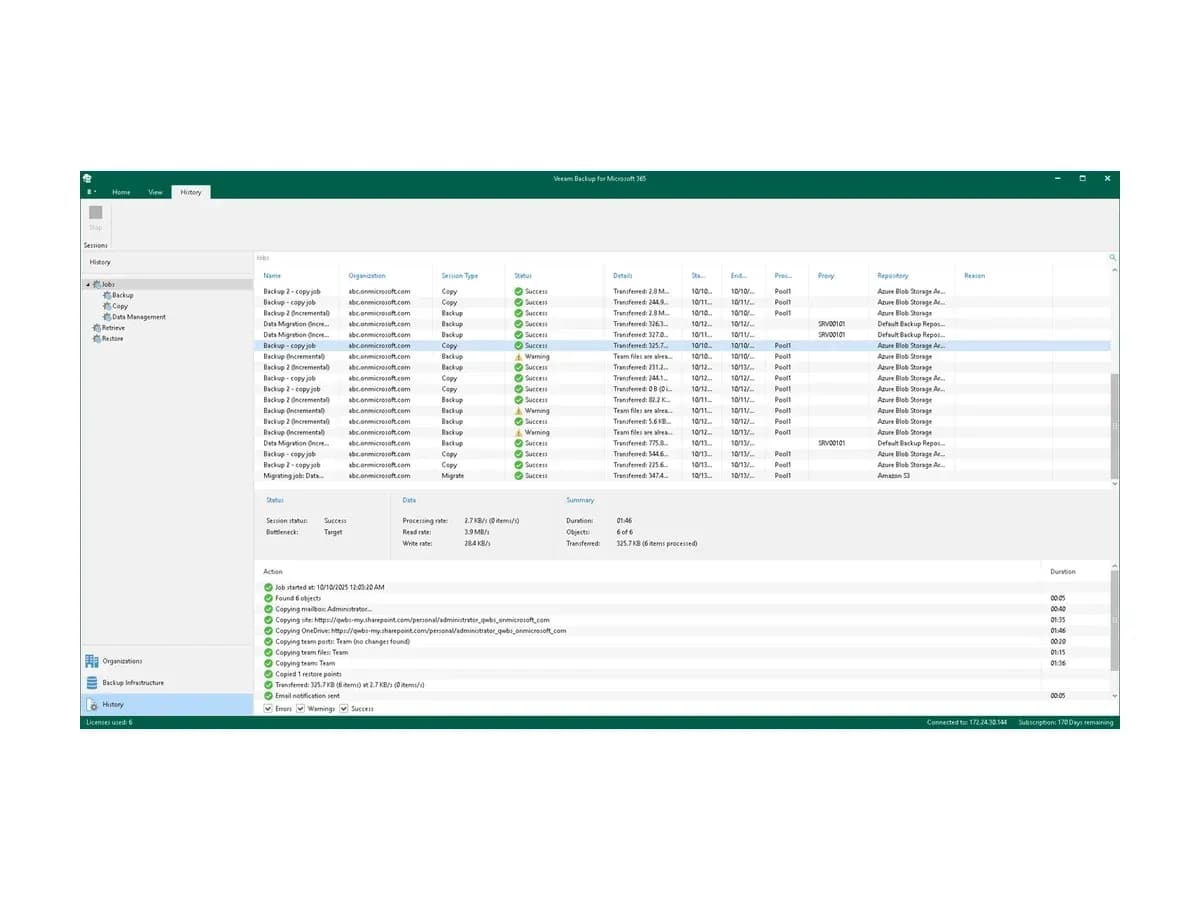Toggle the Warnings filter checkbox
Image resolution: width=1200 pixels, height=900 pixels.
click(301, 709)
